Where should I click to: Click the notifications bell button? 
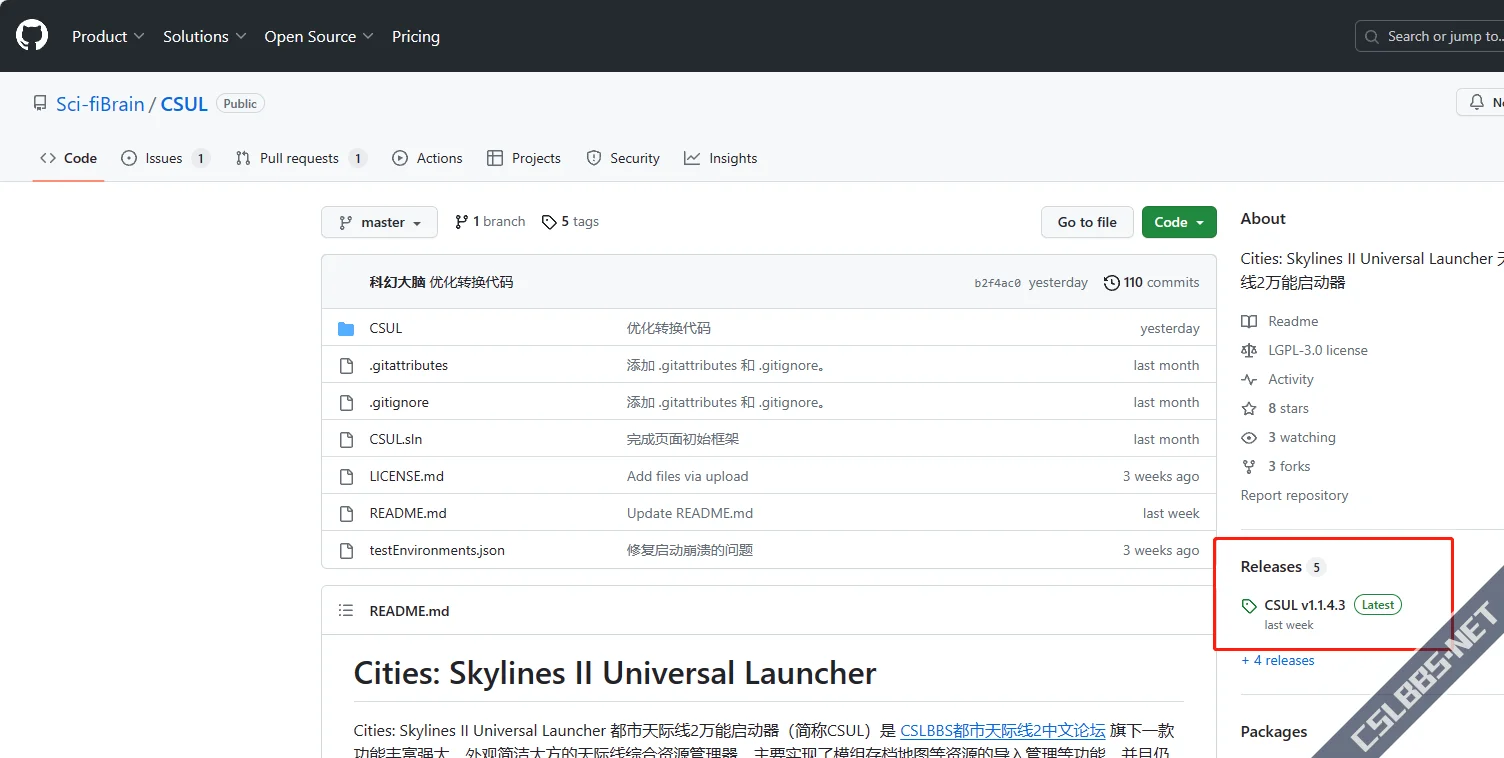1480,102
